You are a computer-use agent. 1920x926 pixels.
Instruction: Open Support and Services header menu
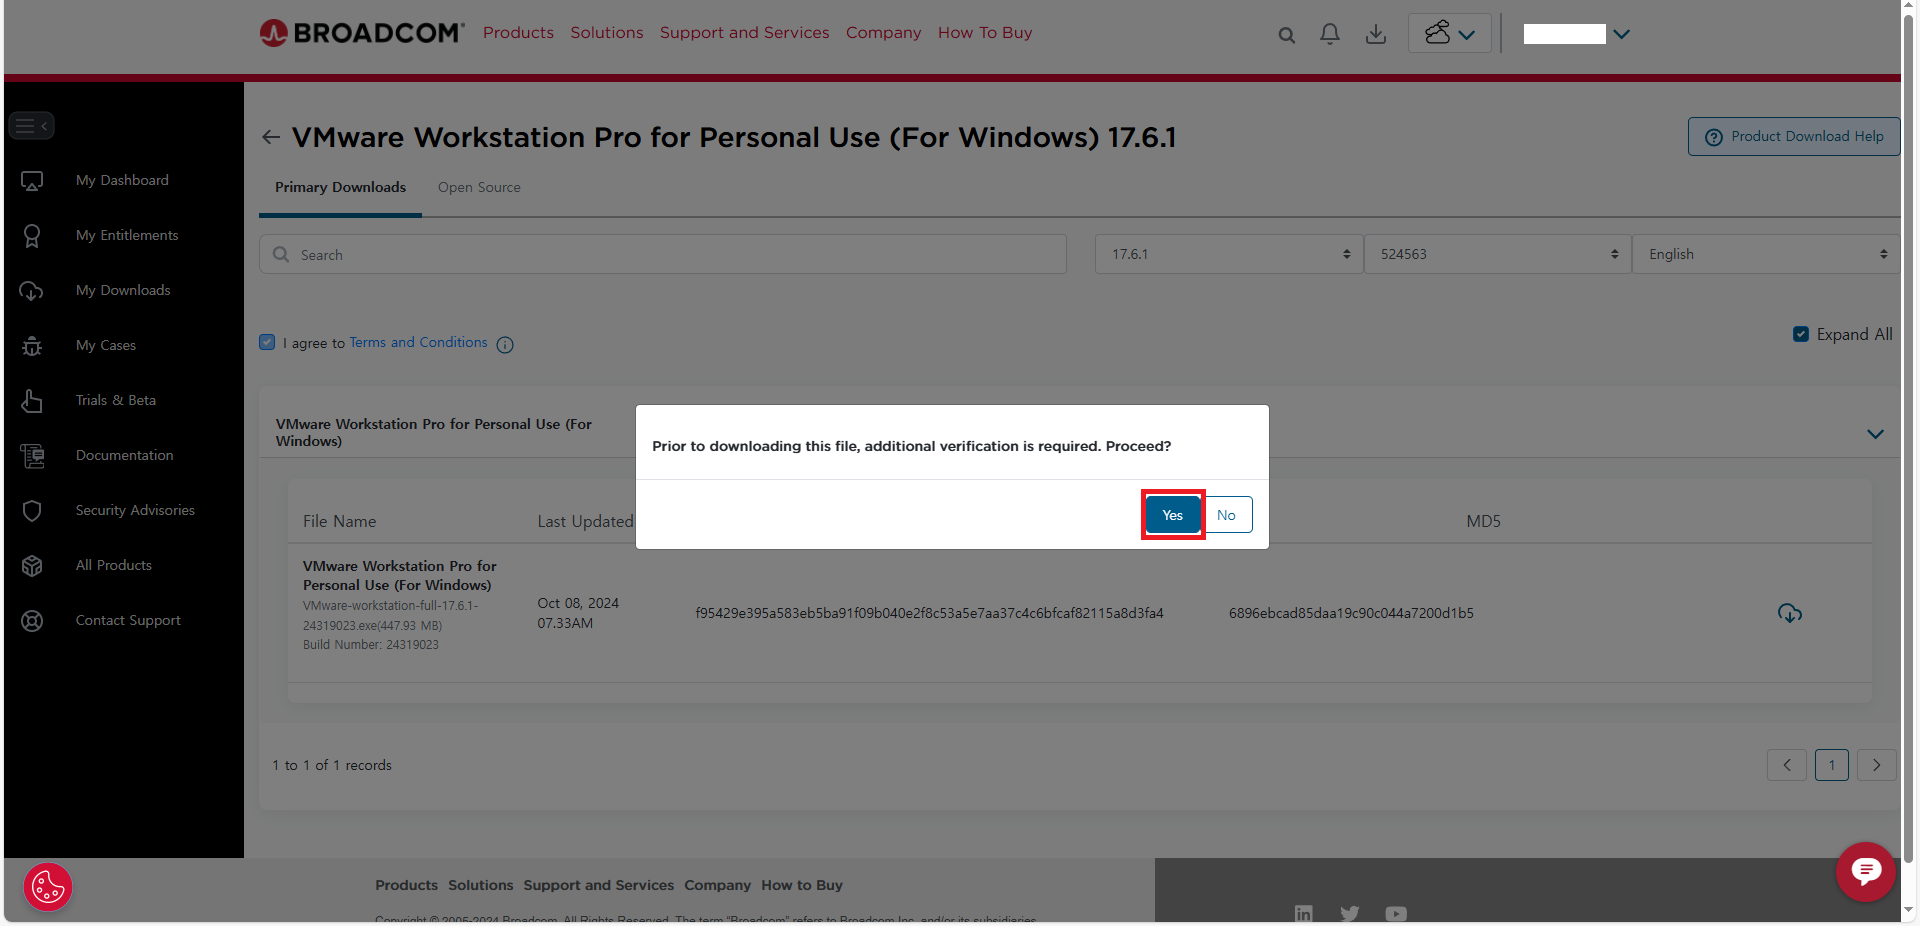(x=745, y=33)
